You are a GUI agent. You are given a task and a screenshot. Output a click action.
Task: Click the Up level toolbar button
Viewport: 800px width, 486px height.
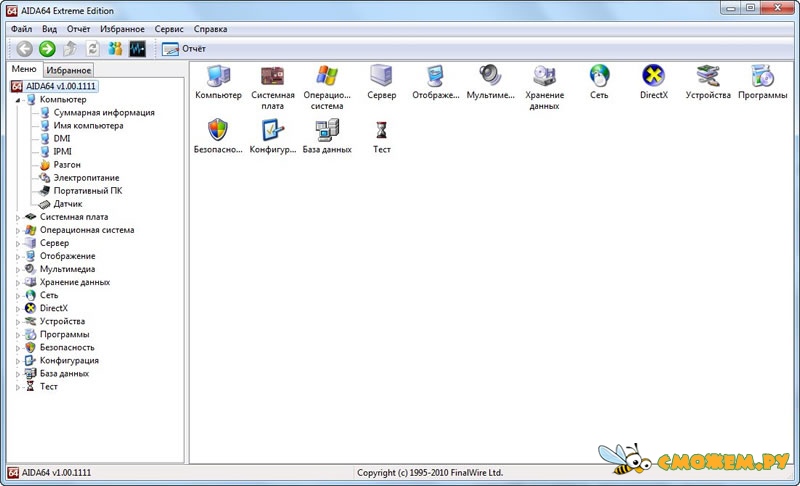pos(70,49)
